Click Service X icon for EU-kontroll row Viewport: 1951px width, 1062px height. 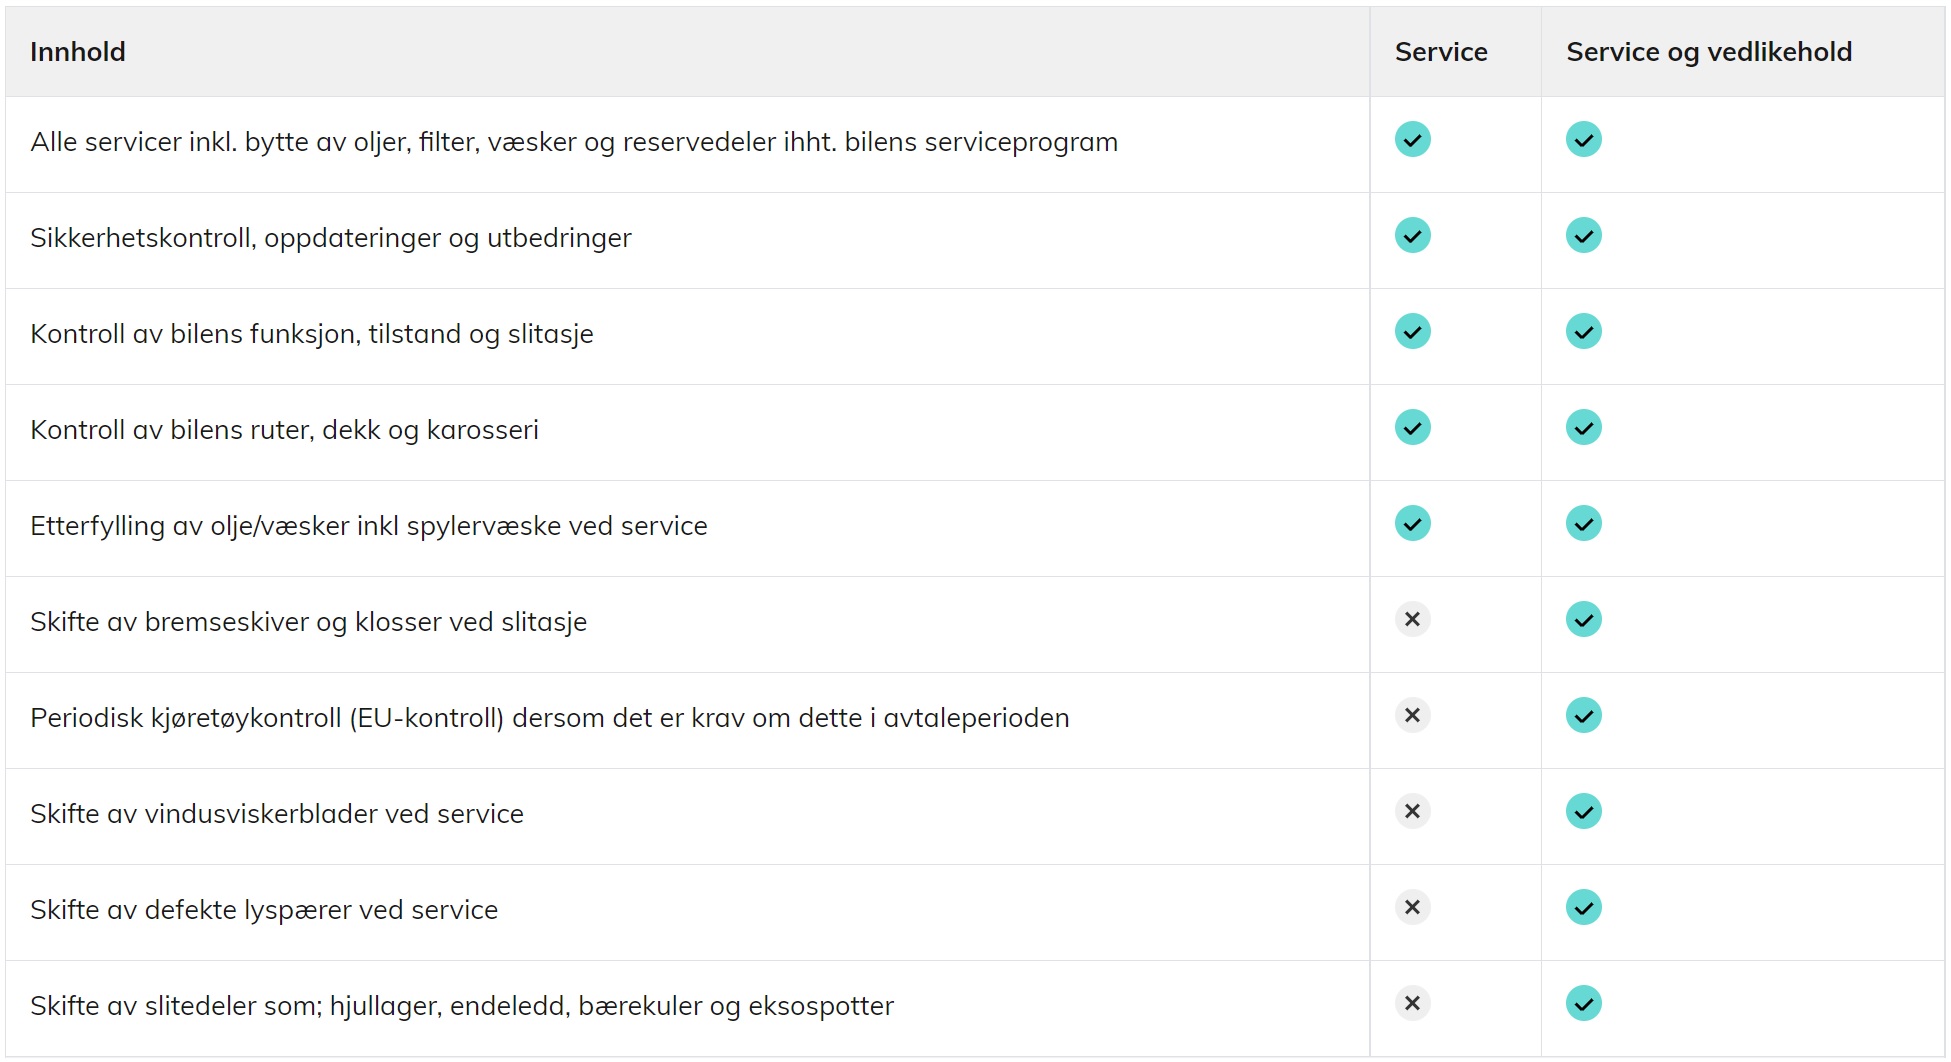pos(1412,716)
